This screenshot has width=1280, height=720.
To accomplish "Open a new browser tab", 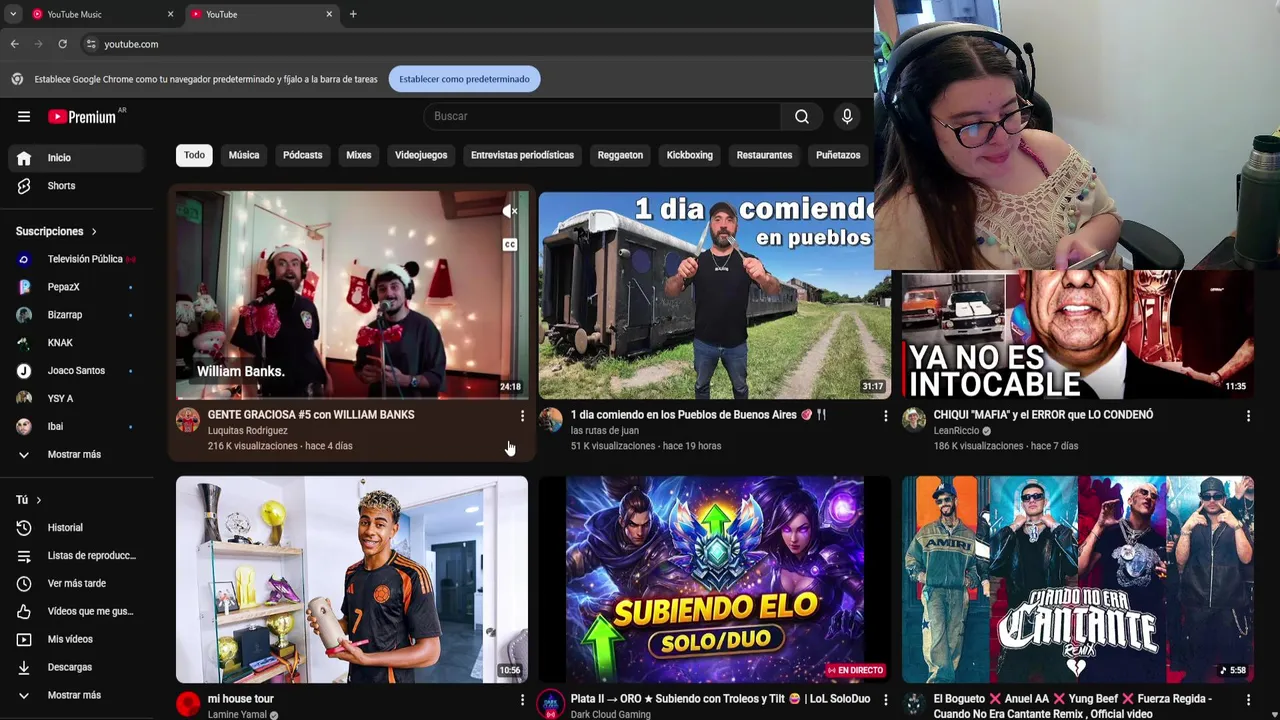I will 353,14.
